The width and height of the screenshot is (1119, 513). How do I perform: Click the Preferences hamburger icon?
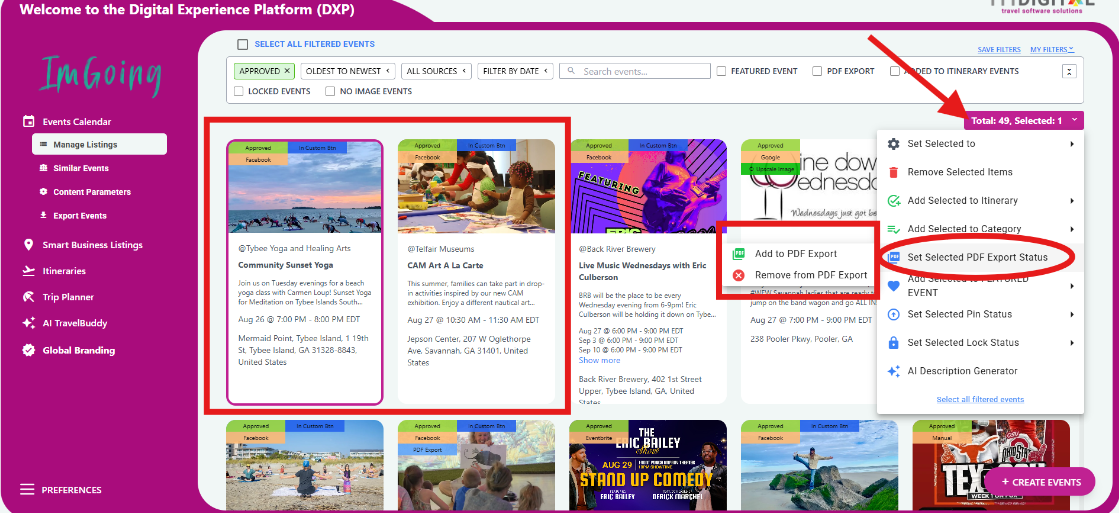coord(27,489)
